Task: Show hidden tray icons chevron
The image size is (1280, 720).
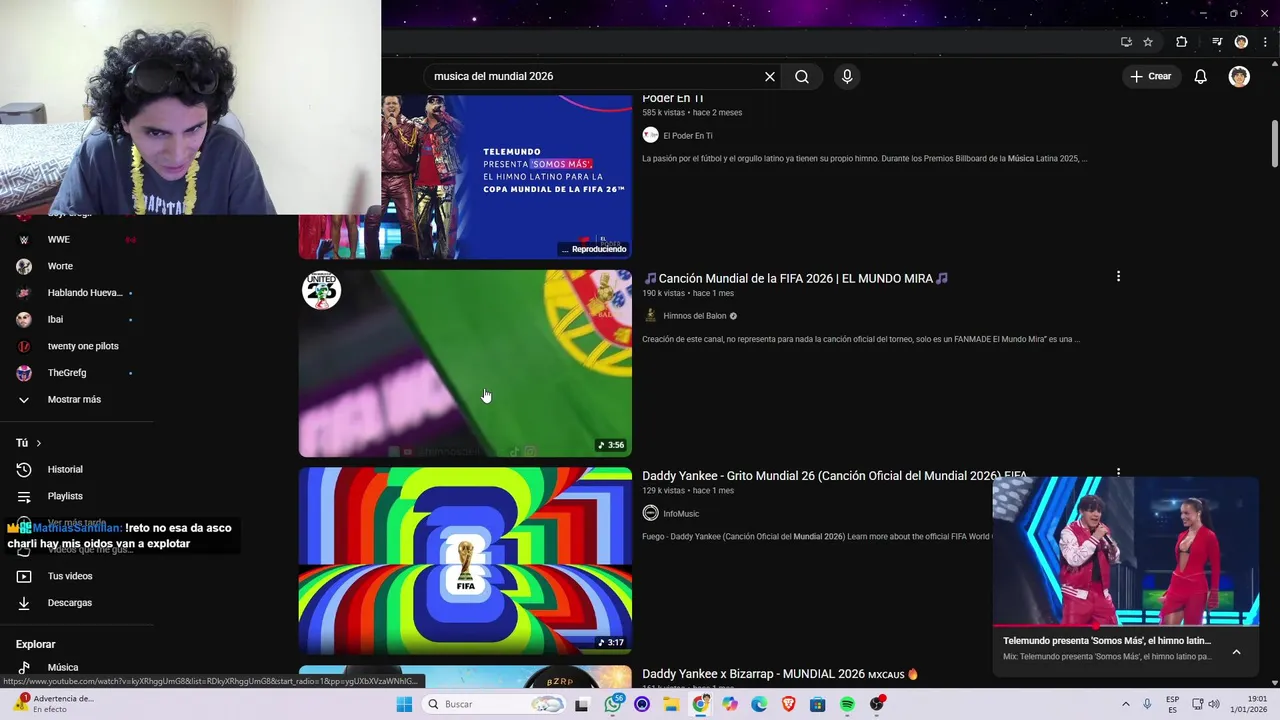Action: pyautogui.click(x=1125, y=705)
